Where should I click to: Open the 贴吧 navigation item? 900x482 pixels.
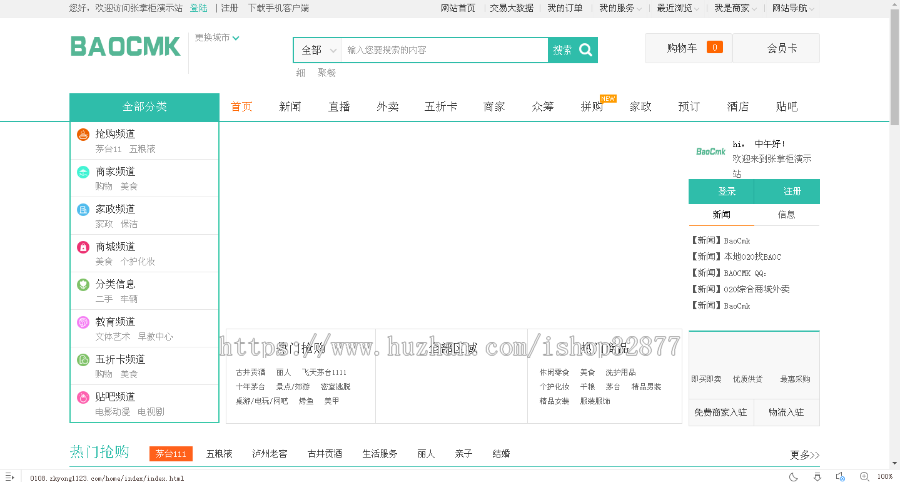[786, 107]
